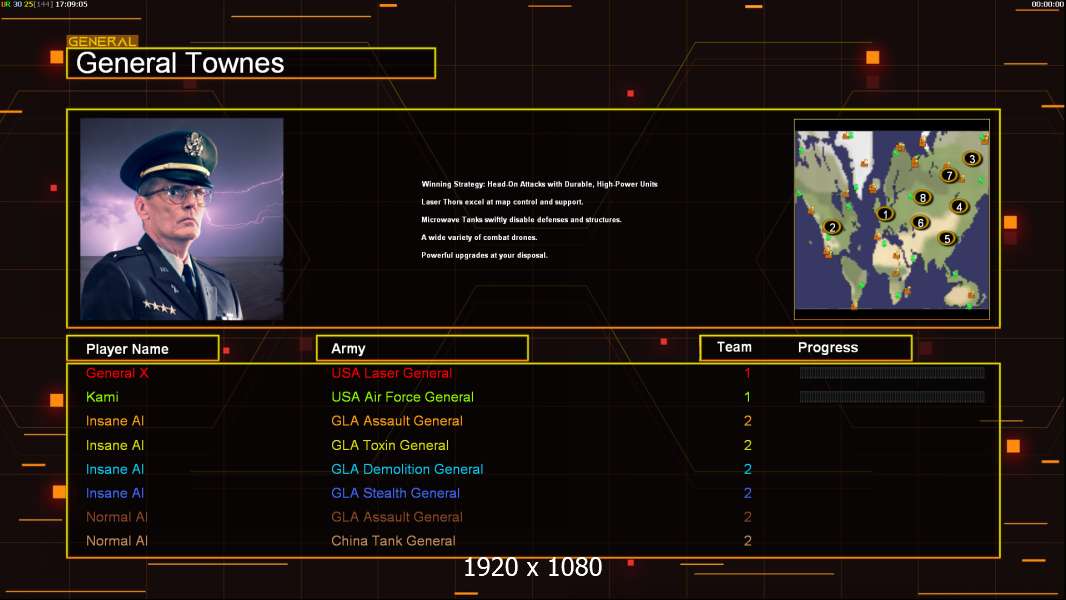
Task: Click team number 1 for Kami
Action: coord(747,397)
